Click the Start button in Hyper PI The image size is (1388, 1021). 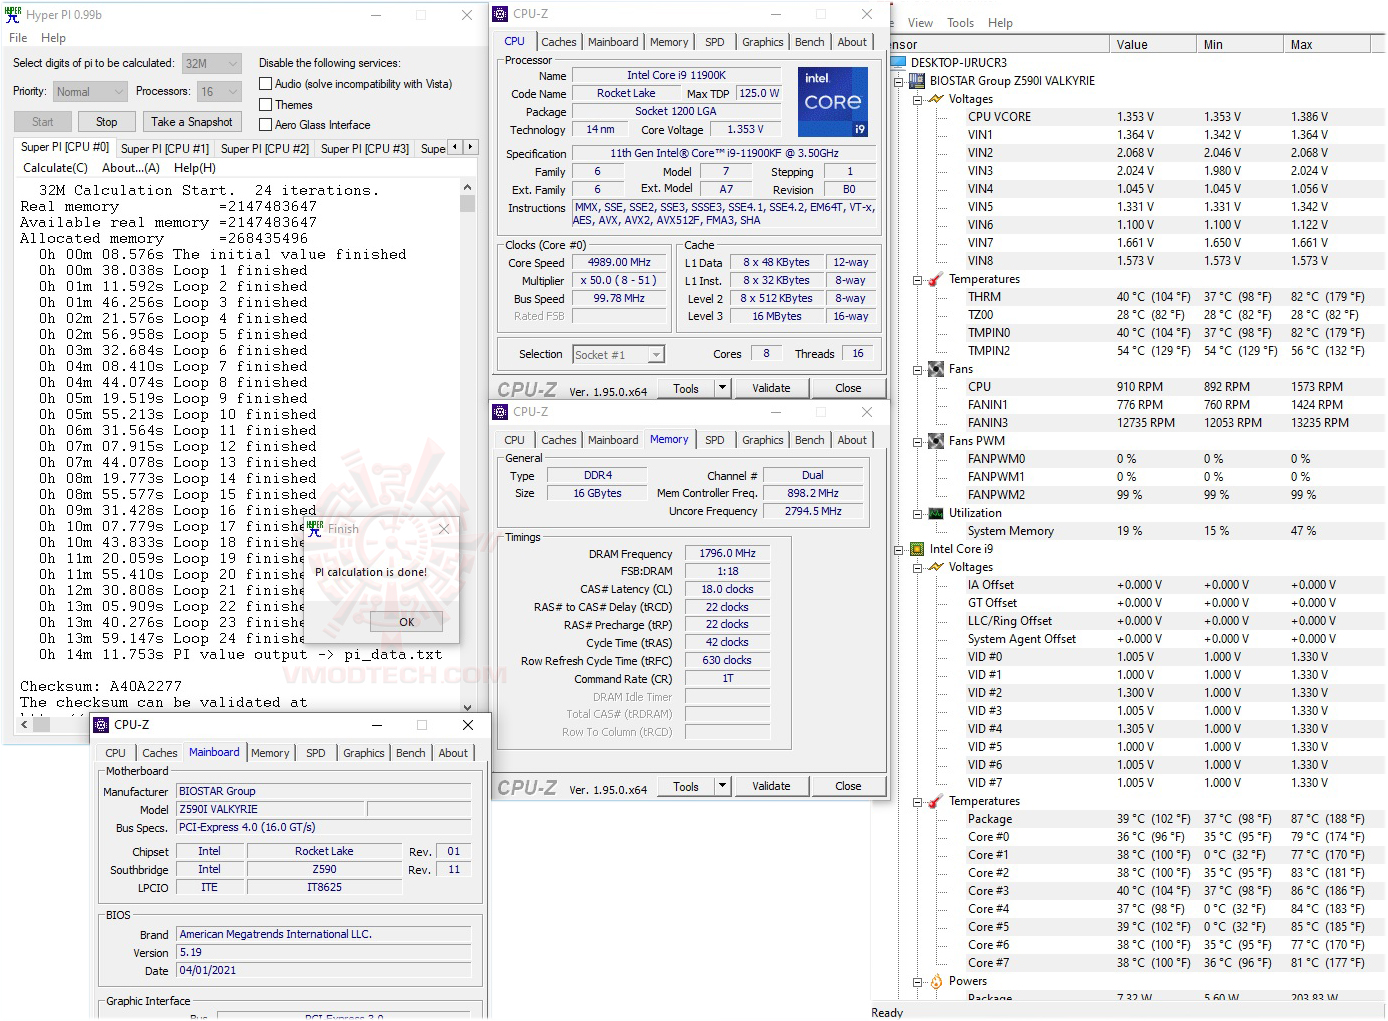click(43, 121)
